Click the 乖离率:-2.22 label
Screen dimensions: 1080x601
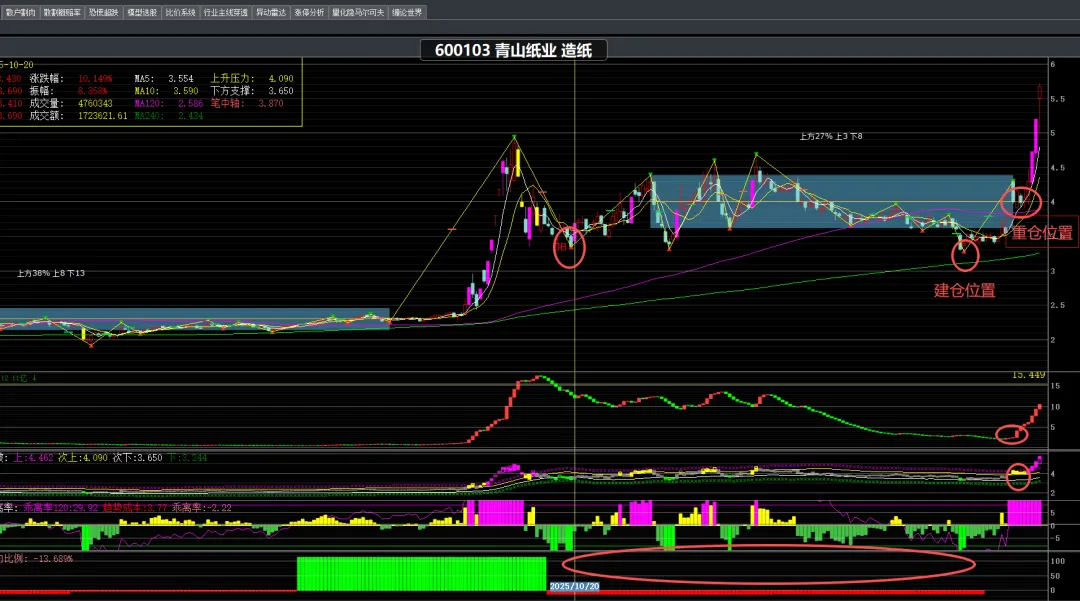pyautogui.click(x=202, y=508)
